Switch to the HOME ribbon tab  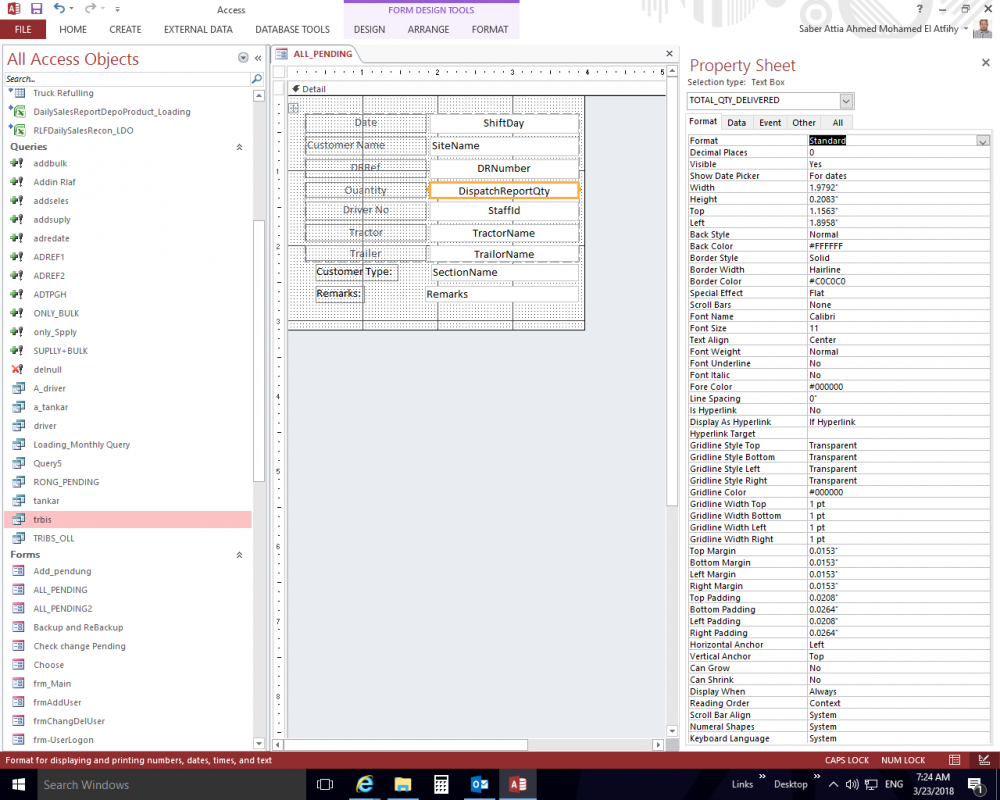tap(73, 29)
